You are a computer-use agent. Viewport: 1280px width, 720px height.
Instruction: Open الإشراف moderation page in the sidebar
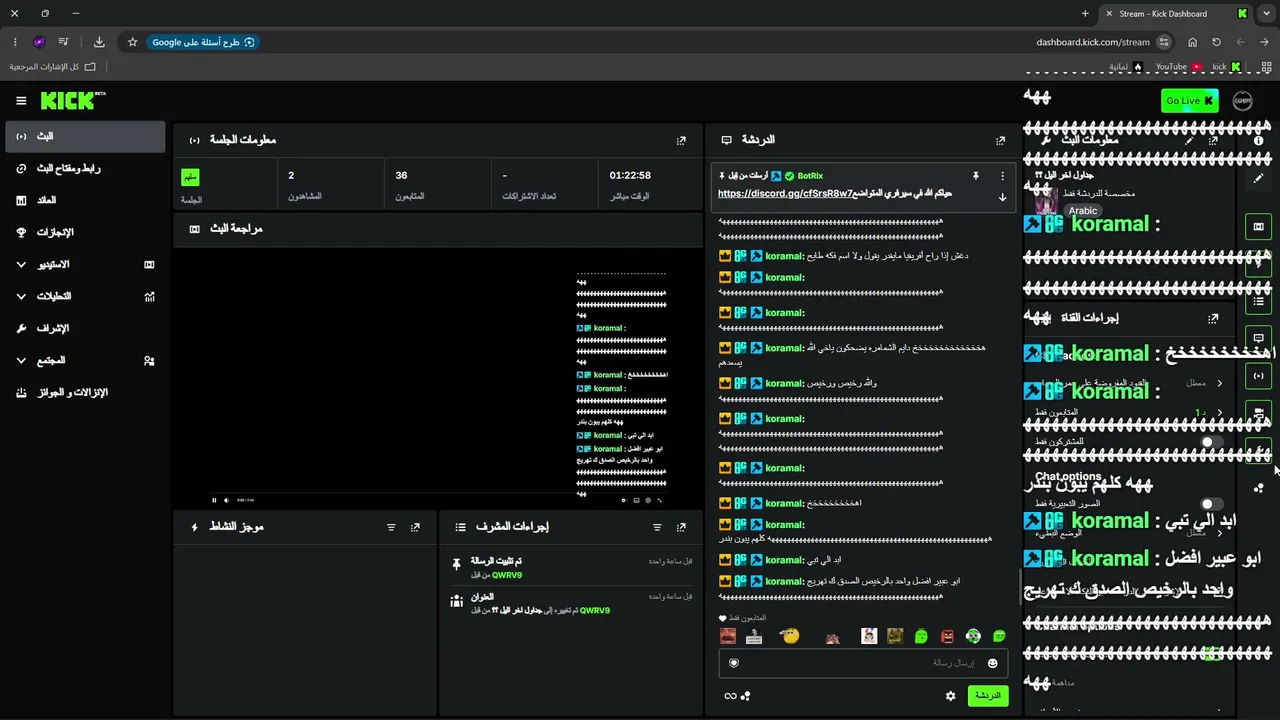point(85,328)
